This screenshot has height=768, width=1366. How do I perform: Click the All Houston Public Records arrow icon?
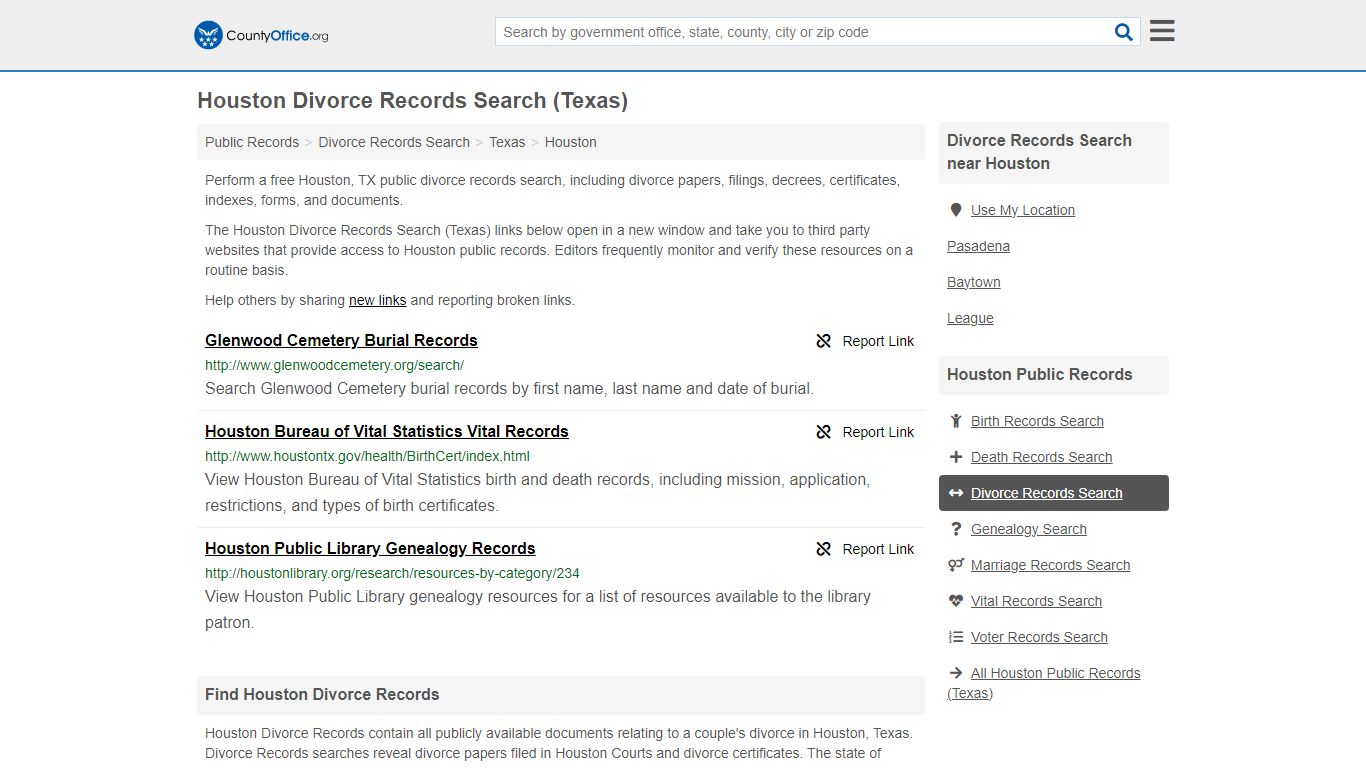956,673
